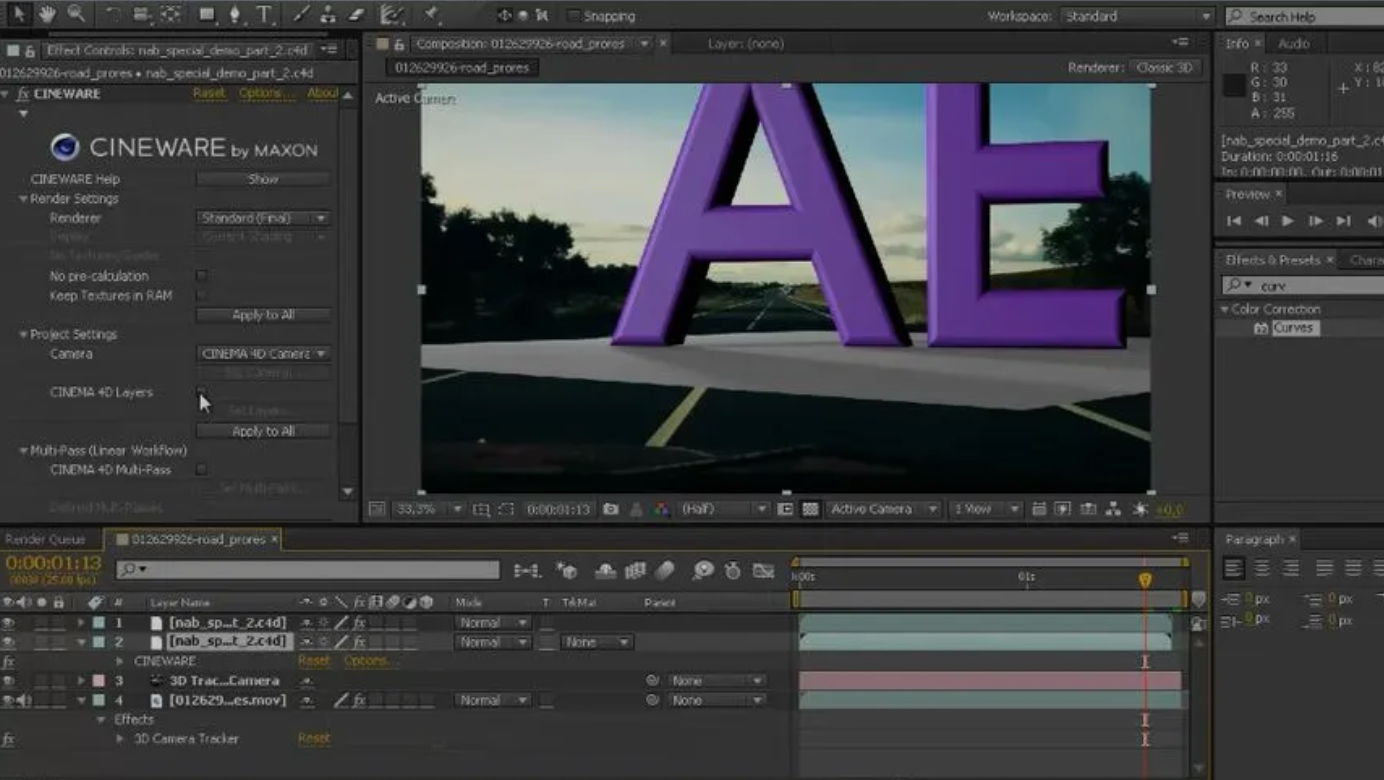The width and height of the screenshot is (1384, 780).
Task: Open the Renderer dropdown in CINEWARE
Action: click(264, 217)
